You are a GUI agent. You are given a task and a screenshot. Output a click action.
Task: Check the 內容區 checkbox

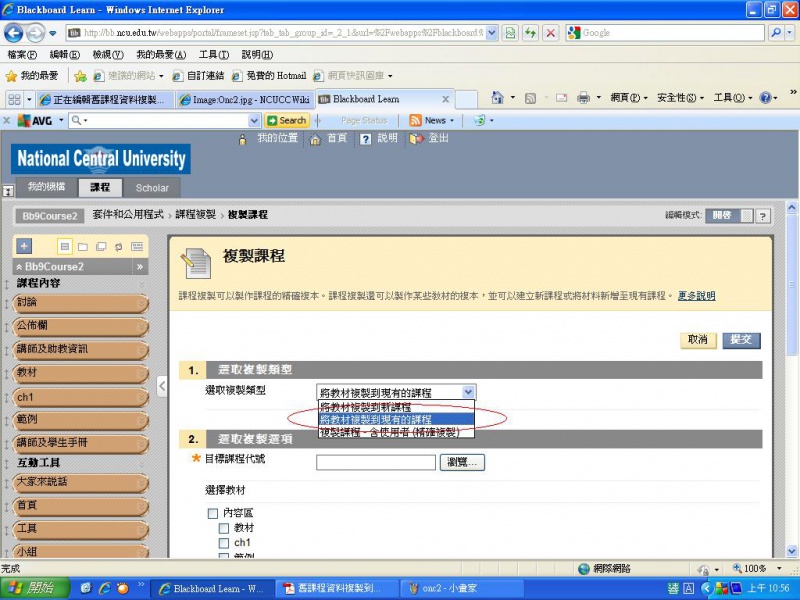tap(212, 513)
